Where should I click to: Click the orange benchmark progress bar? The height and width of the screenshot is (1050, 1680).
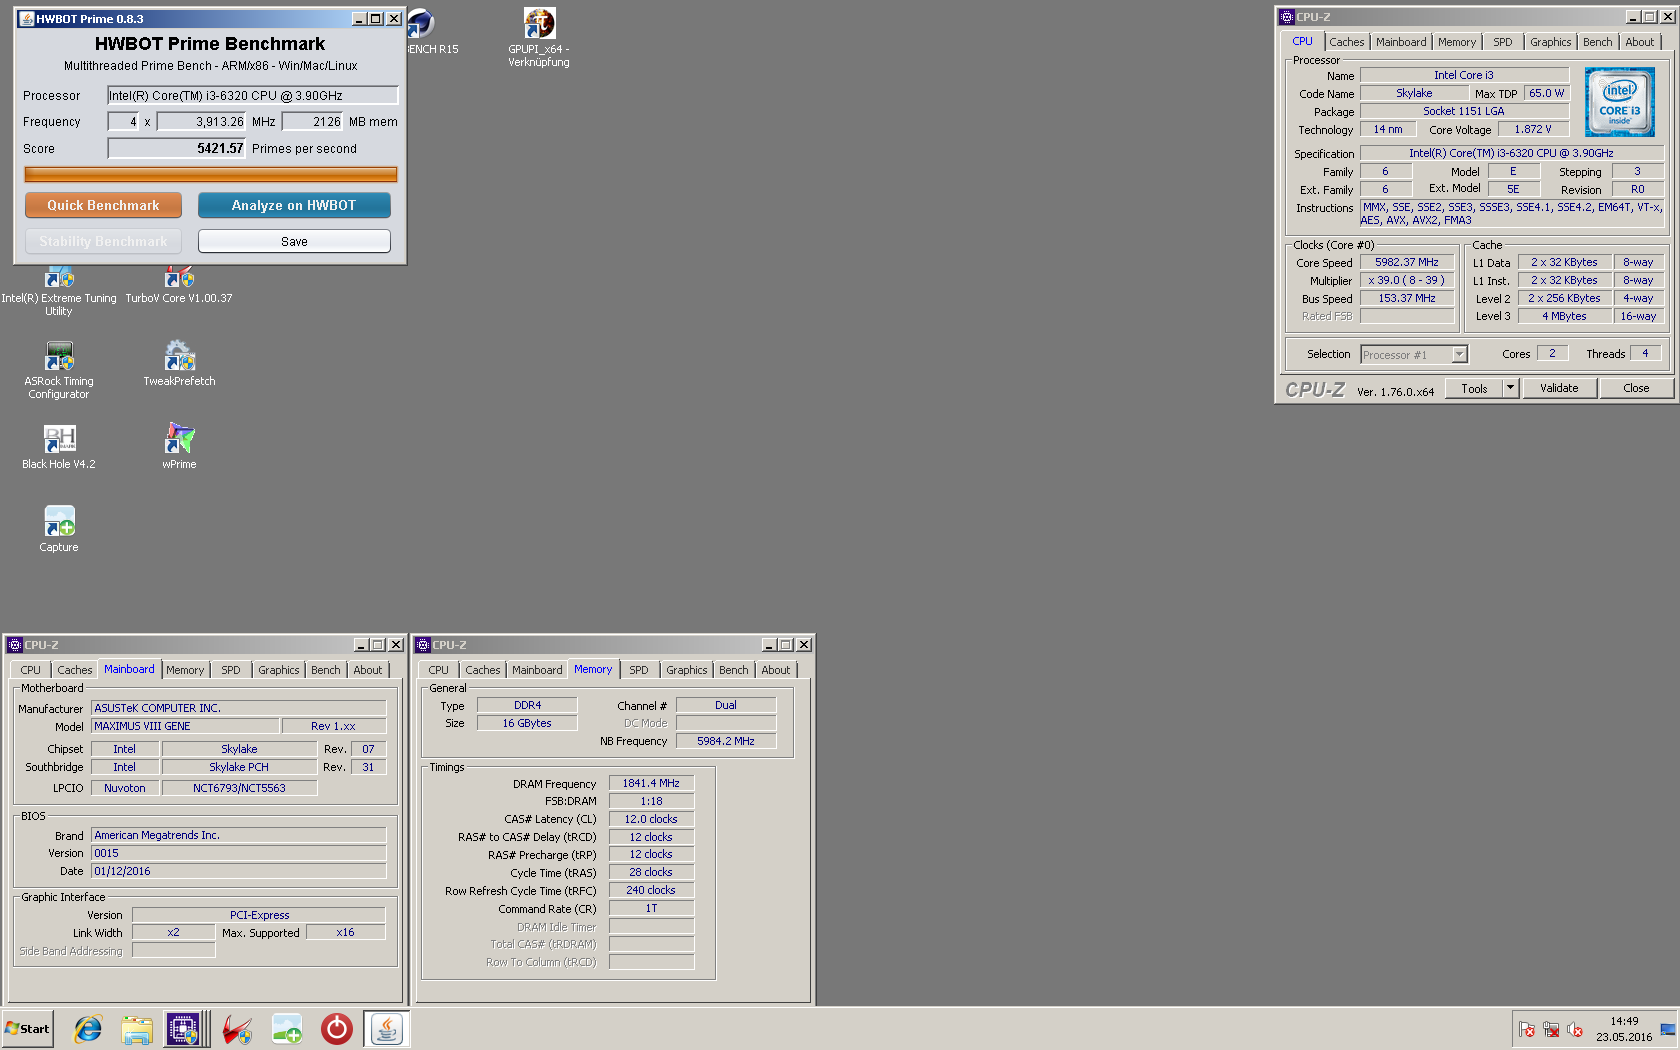pos(211,174)
